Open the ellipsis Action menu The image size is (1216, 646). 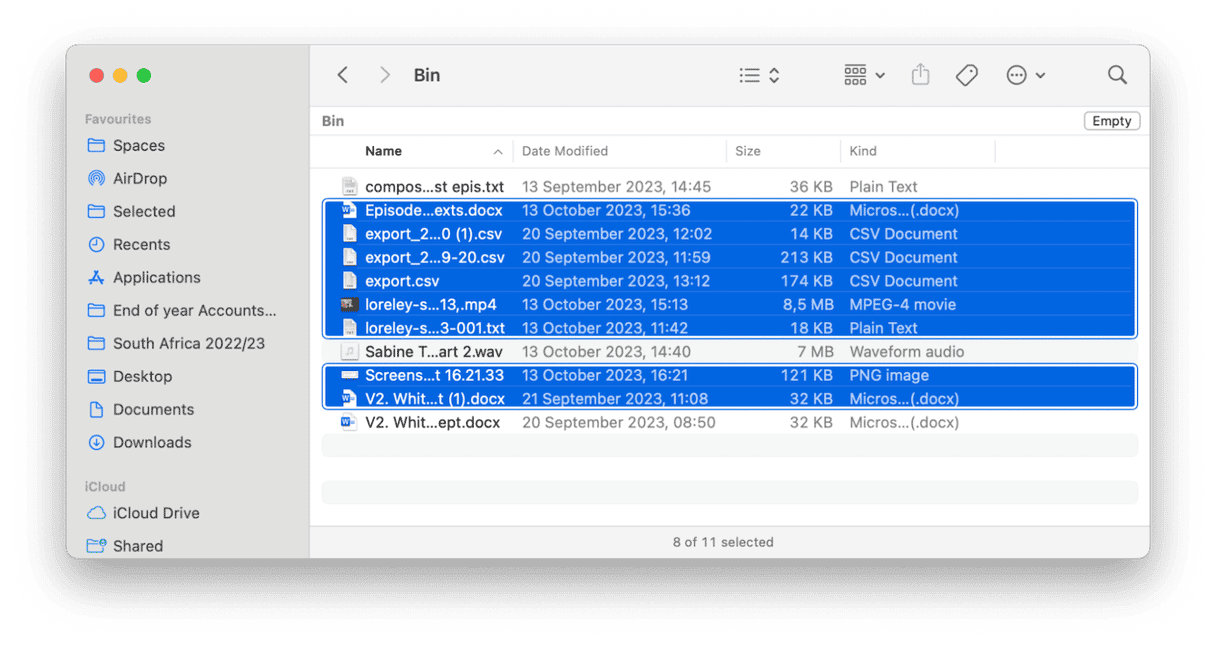click(1025, 75)
